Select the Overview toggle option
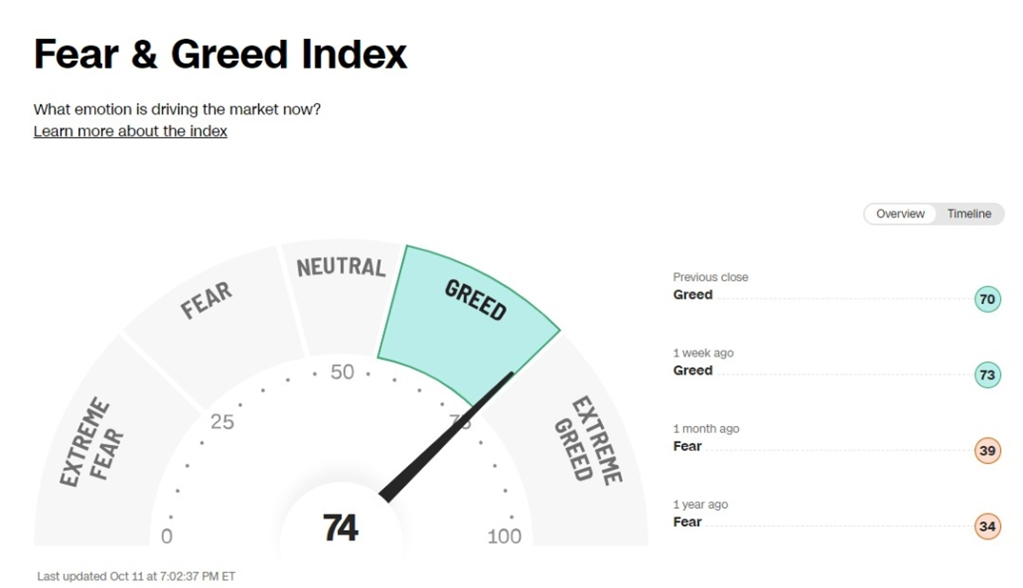Image resolution: width=1023 pixels, height=588 pixels. click(900, 213)
